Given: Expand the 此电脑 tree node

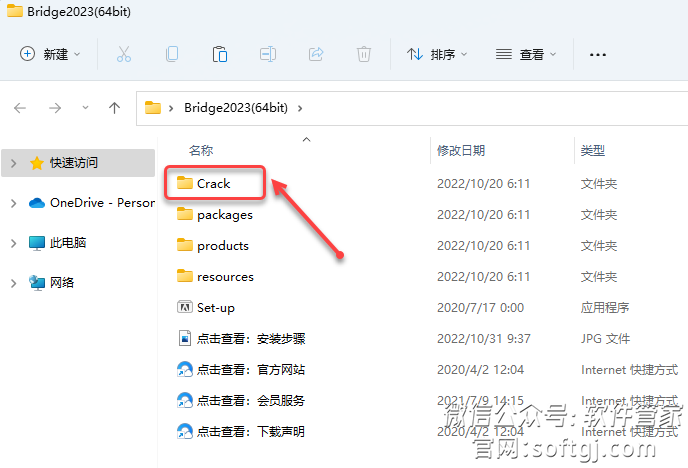Looking at the screenshot, I should [14, 243].
